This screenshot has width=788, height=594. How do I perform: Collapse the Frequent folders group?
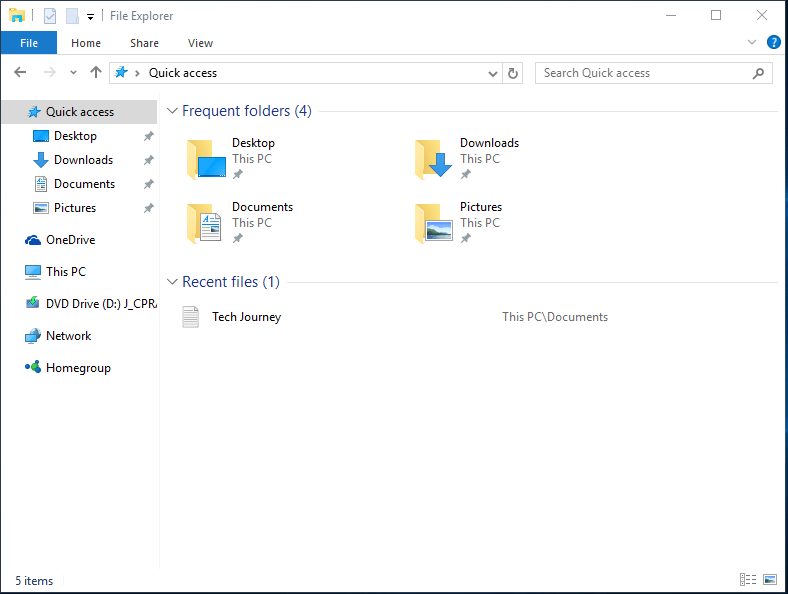point(172,112)
